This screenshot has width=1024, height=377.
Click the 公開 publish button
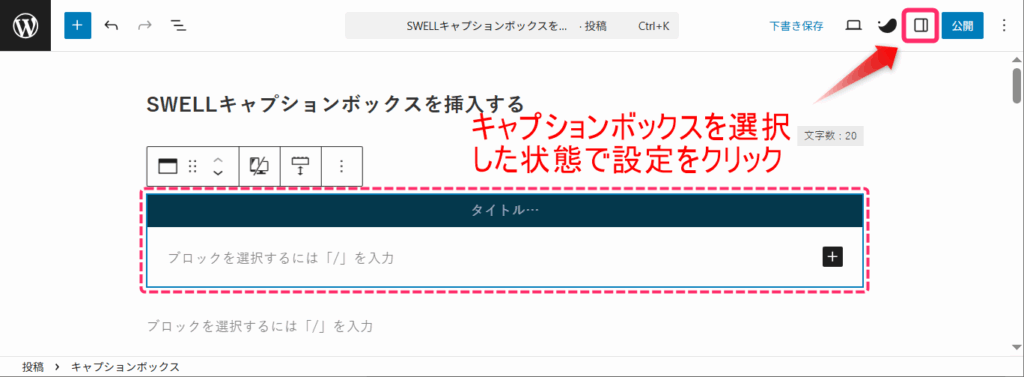[x=962, y=25]
